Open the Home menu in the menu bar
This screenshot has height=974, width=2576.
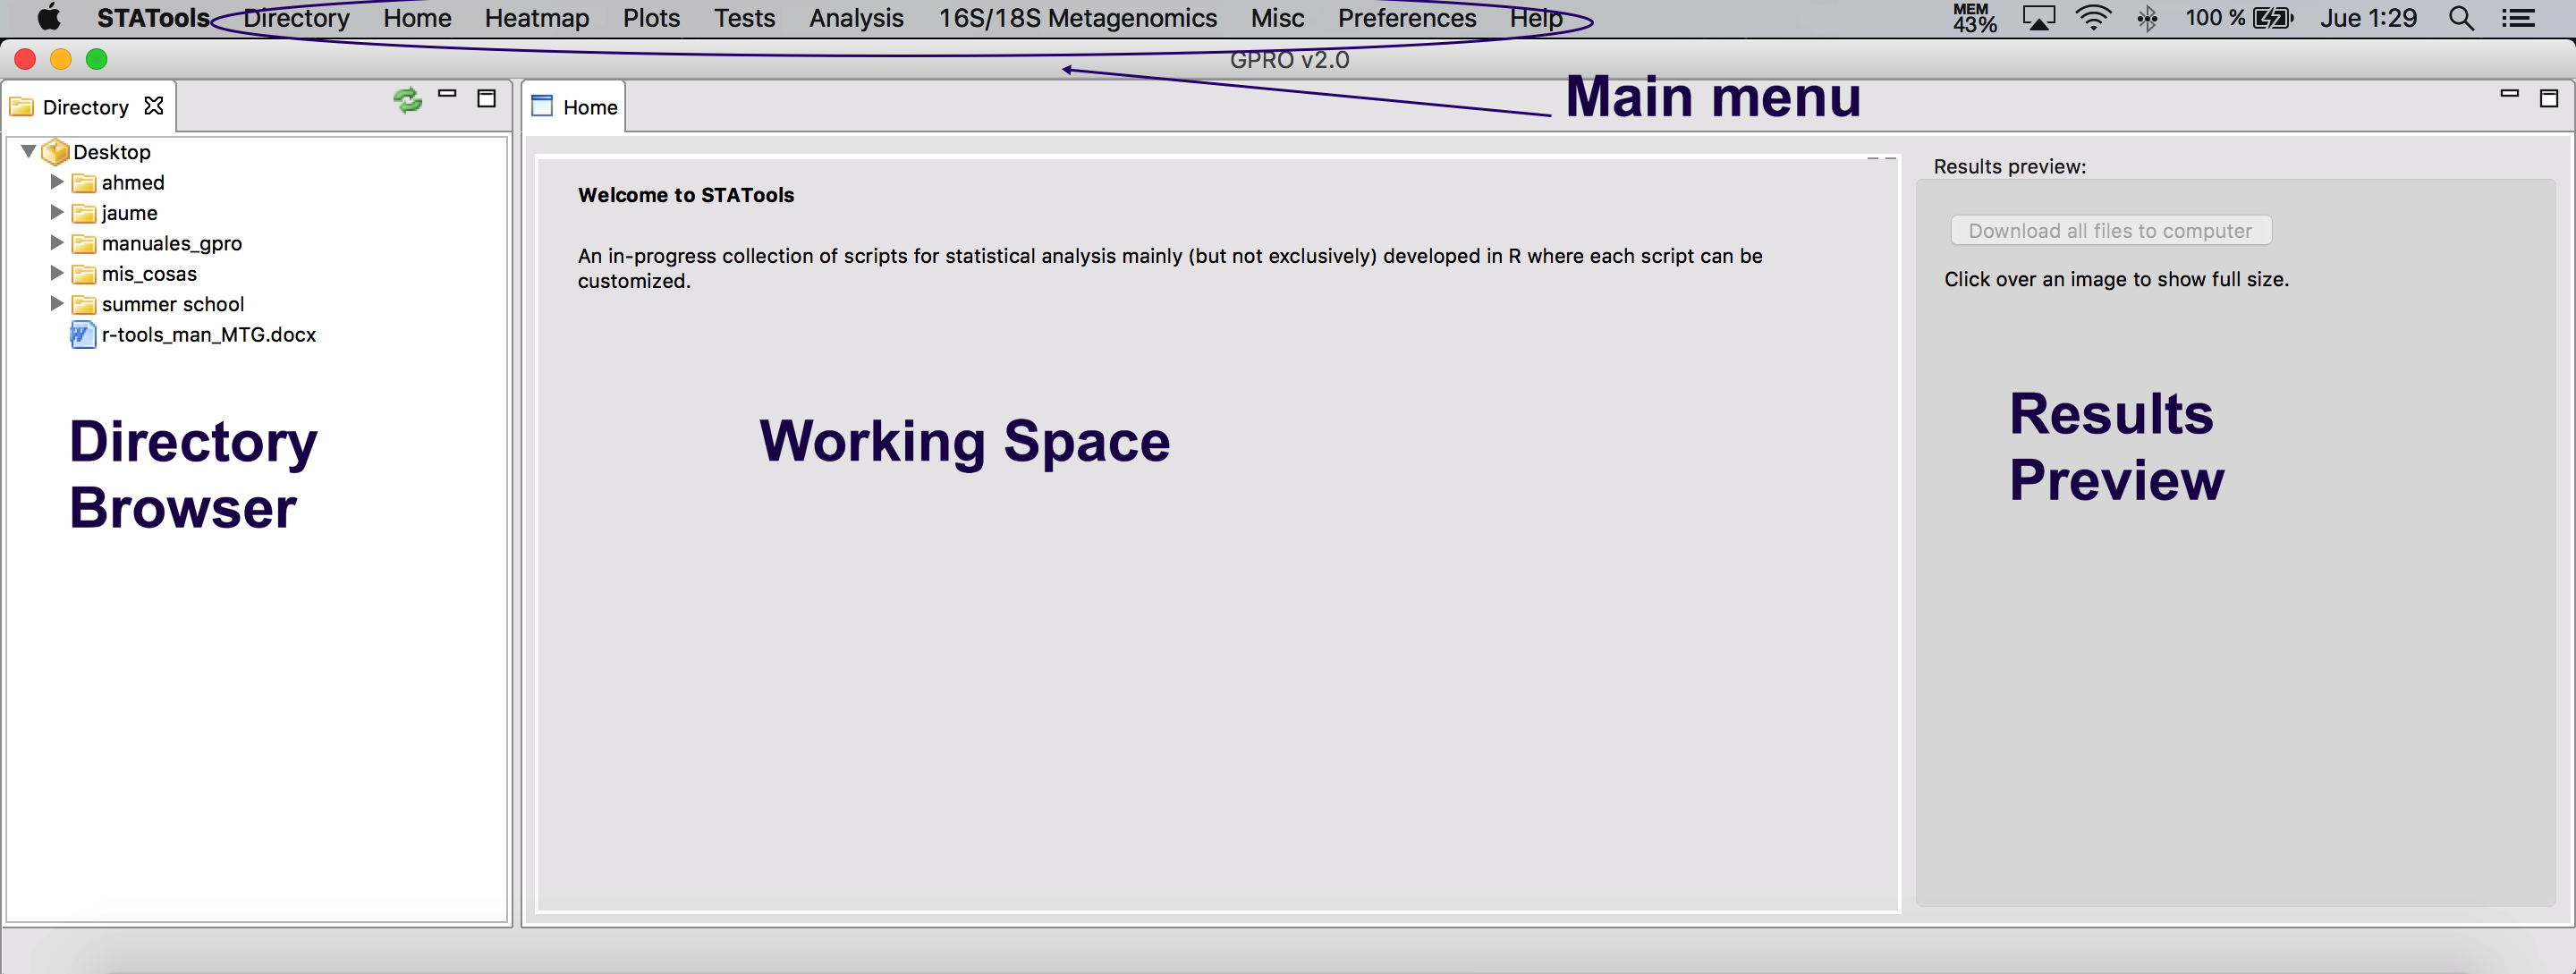(417, 18)
